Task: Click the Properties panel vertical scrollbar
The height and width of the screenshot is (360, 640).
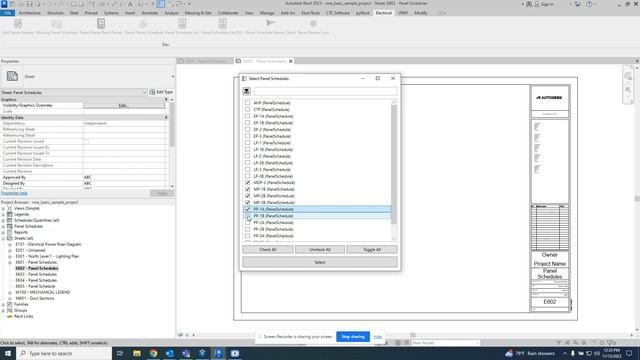Action: [172, 124]
